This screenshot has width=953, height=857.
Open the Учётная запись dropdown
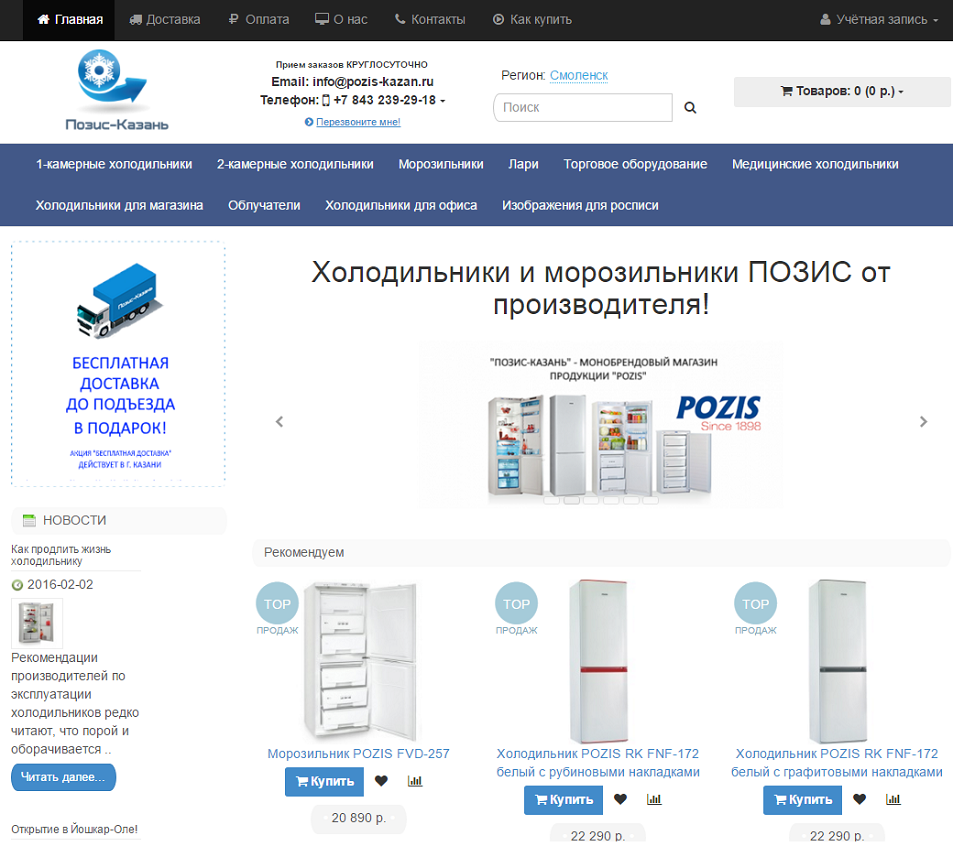(879, 19)
